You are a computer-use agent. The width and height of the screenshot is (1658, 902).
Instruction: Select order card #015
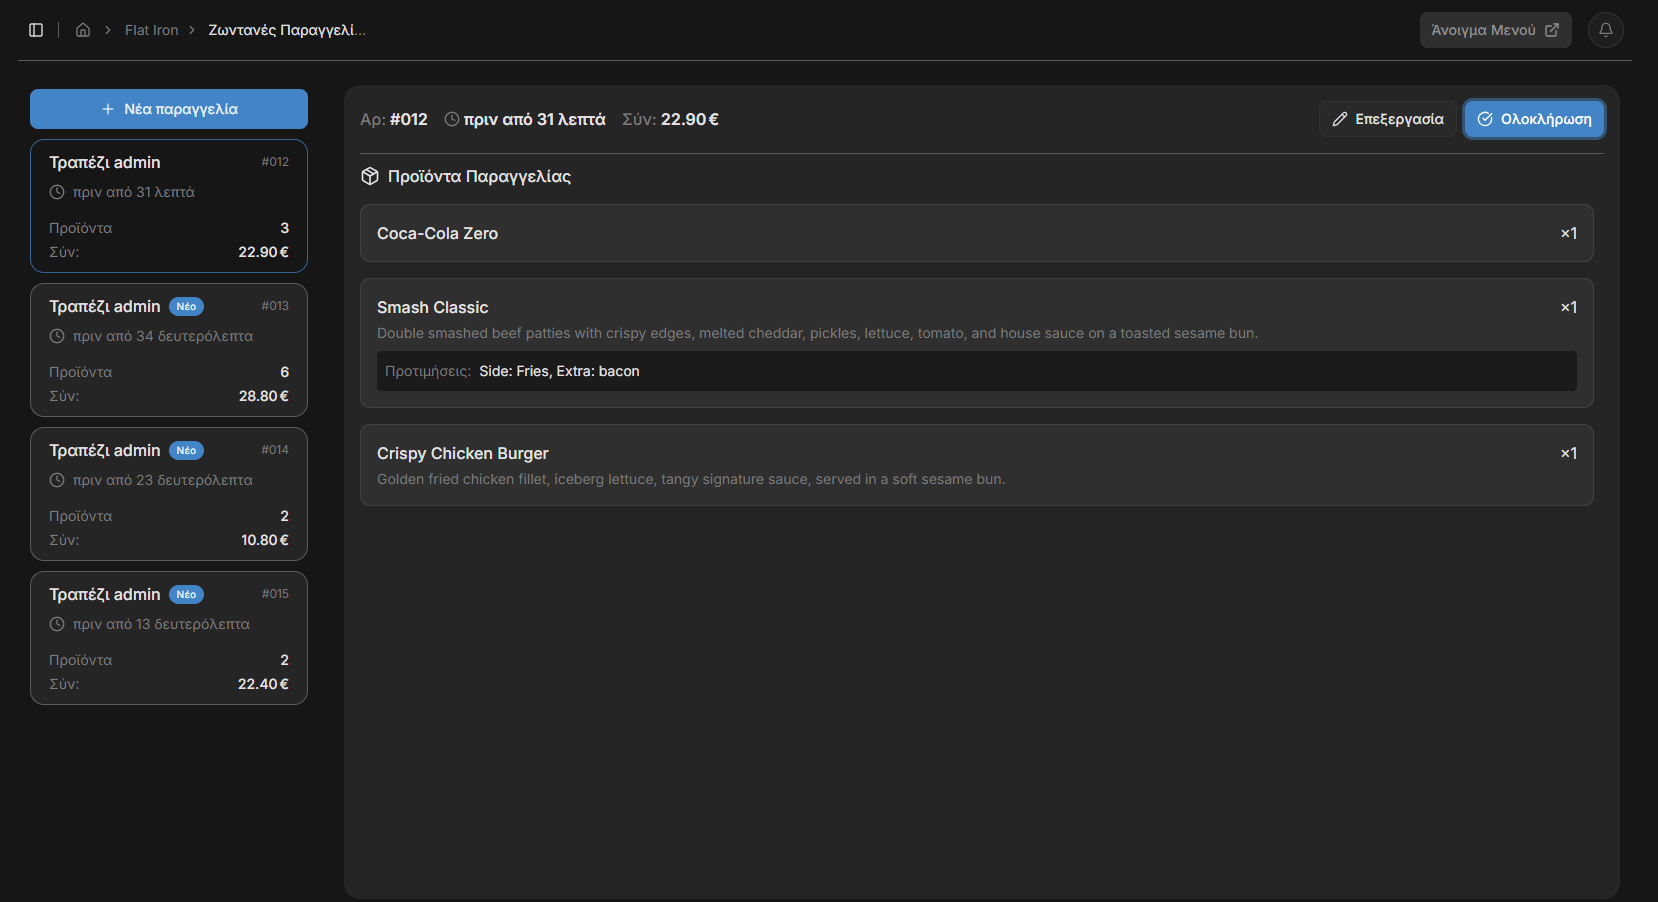(x=169, y=638)
